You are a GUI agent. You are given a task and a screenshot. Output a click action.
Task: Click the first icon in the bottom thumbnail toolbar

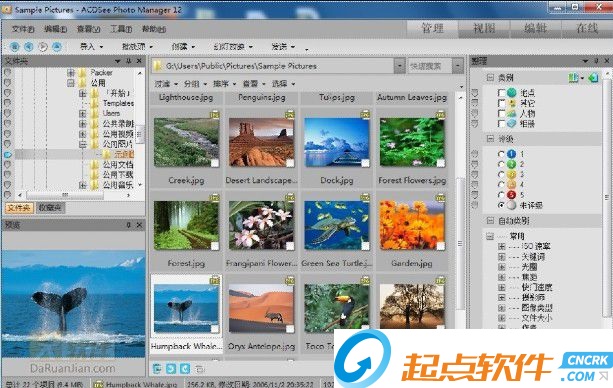pos(157,368)
